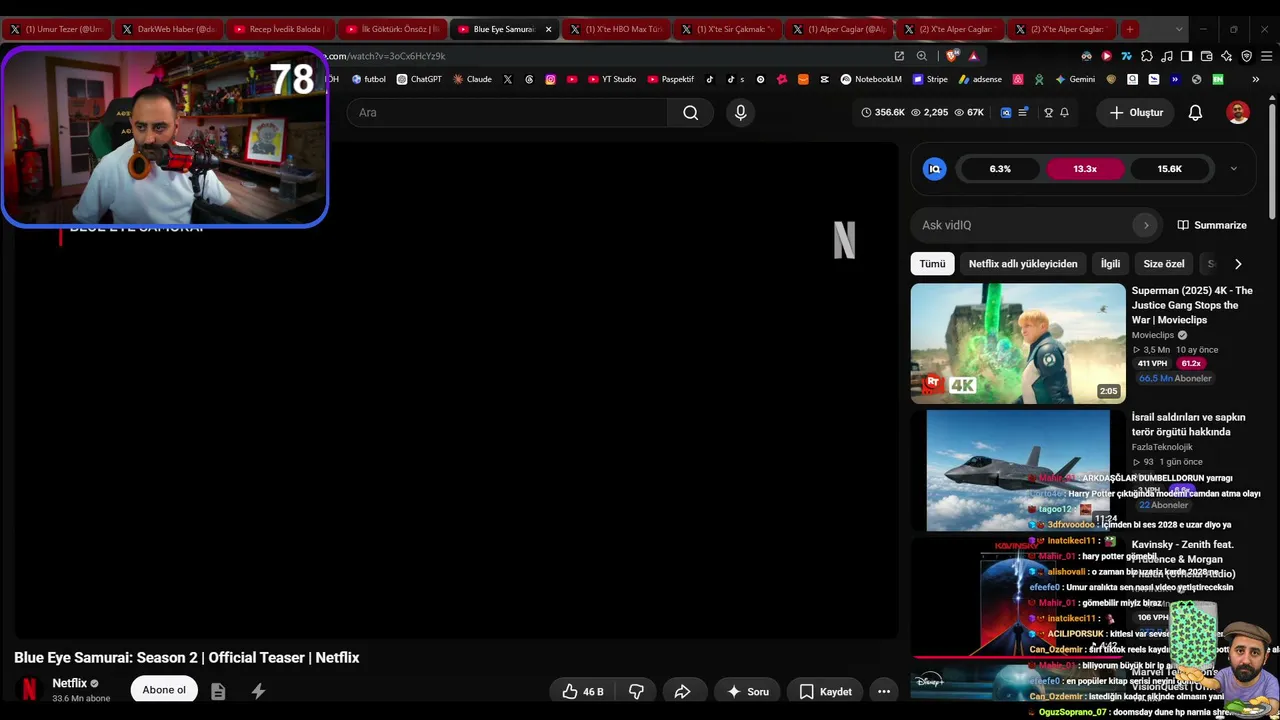Switch to the X'te HBO Max tab
This screenshot has height=720, width=1280.
click(x=617, y=29)
